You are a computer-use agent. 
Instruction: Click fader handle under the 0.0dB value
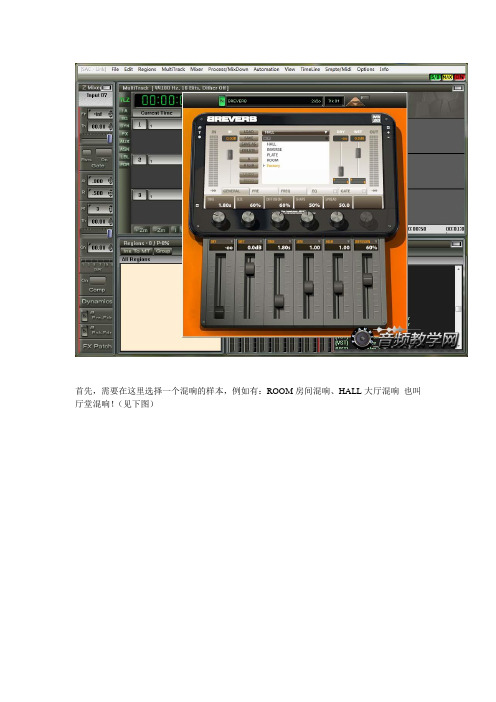pyautogui.click(x=250, y=269)
